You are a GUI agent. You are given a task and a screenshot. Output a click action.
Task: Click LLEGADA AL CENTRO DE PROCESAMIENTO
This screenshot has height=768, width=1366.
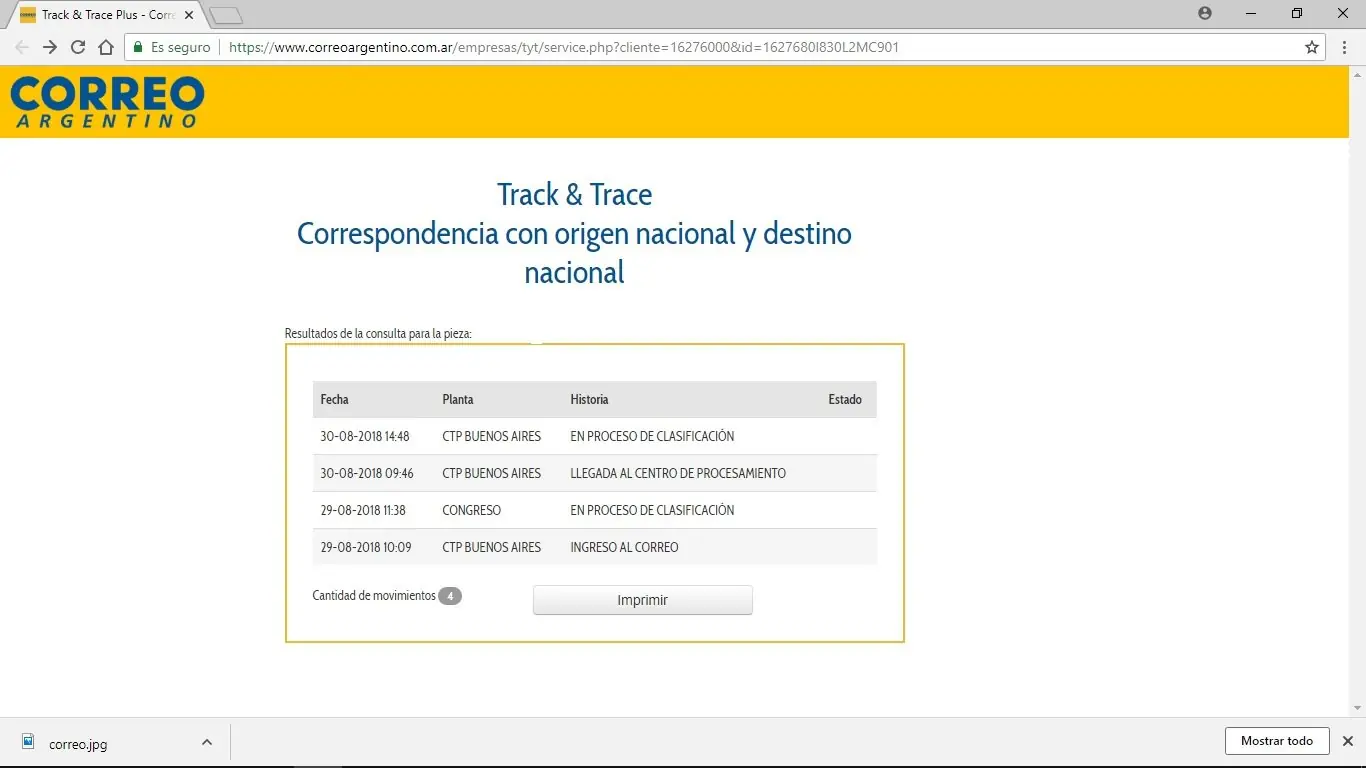click(678, 473)
